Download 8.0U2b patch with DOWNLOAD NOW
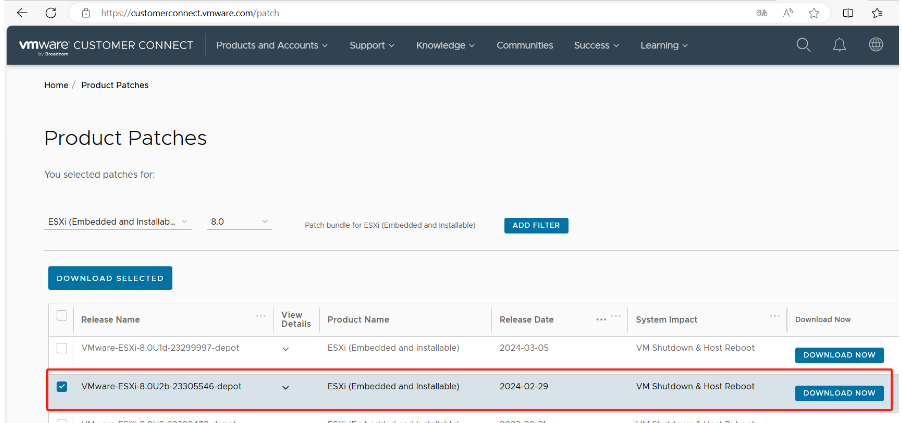Image resolution: width=902 pixels, height=423 pixels. pyautogui.click(x=839, y=393)
